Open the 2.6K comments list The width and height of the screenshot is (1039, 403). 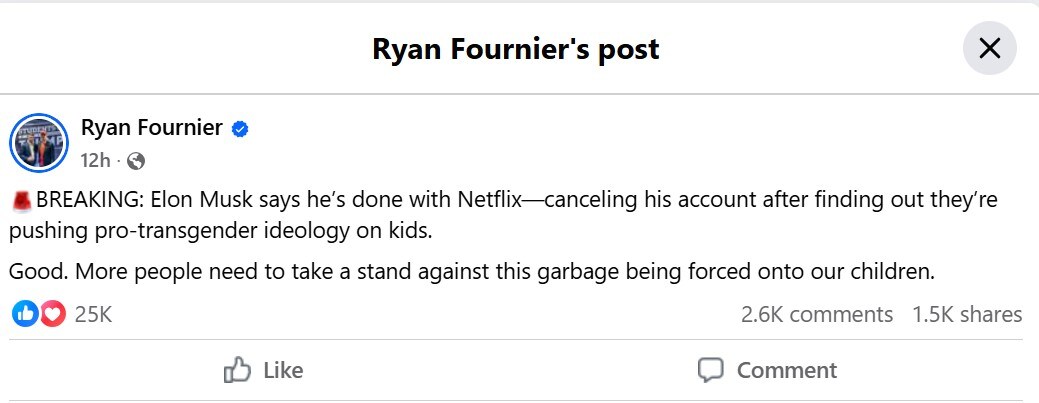click(816, 314)
